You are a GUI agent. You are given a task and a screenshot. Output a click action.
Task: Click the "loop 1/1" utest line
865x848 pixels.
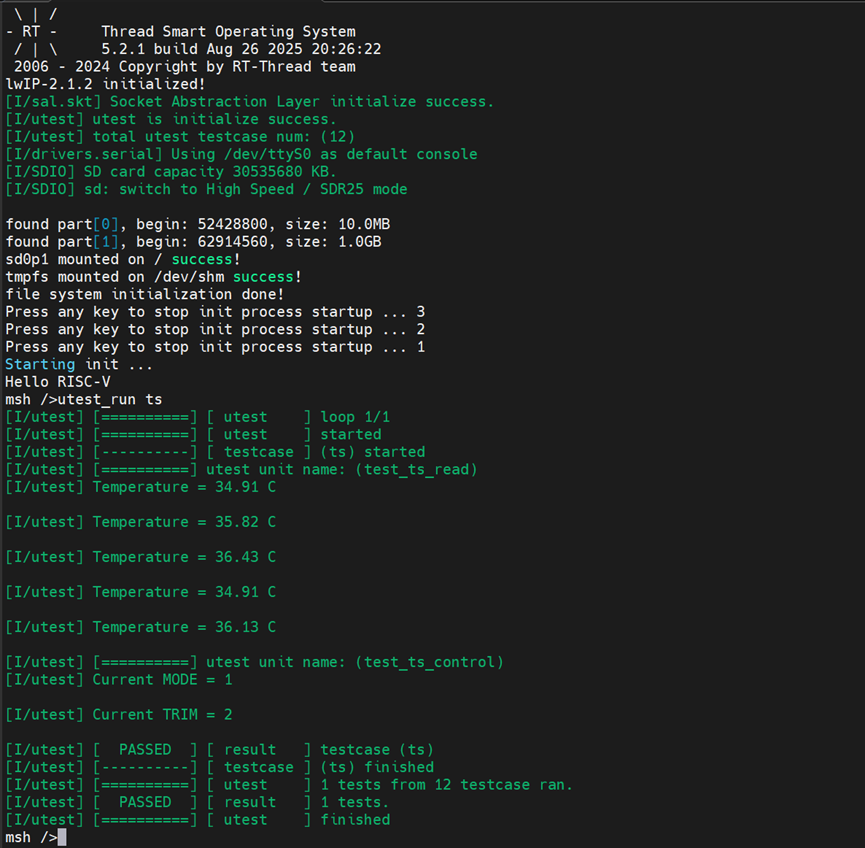(197, 417)
